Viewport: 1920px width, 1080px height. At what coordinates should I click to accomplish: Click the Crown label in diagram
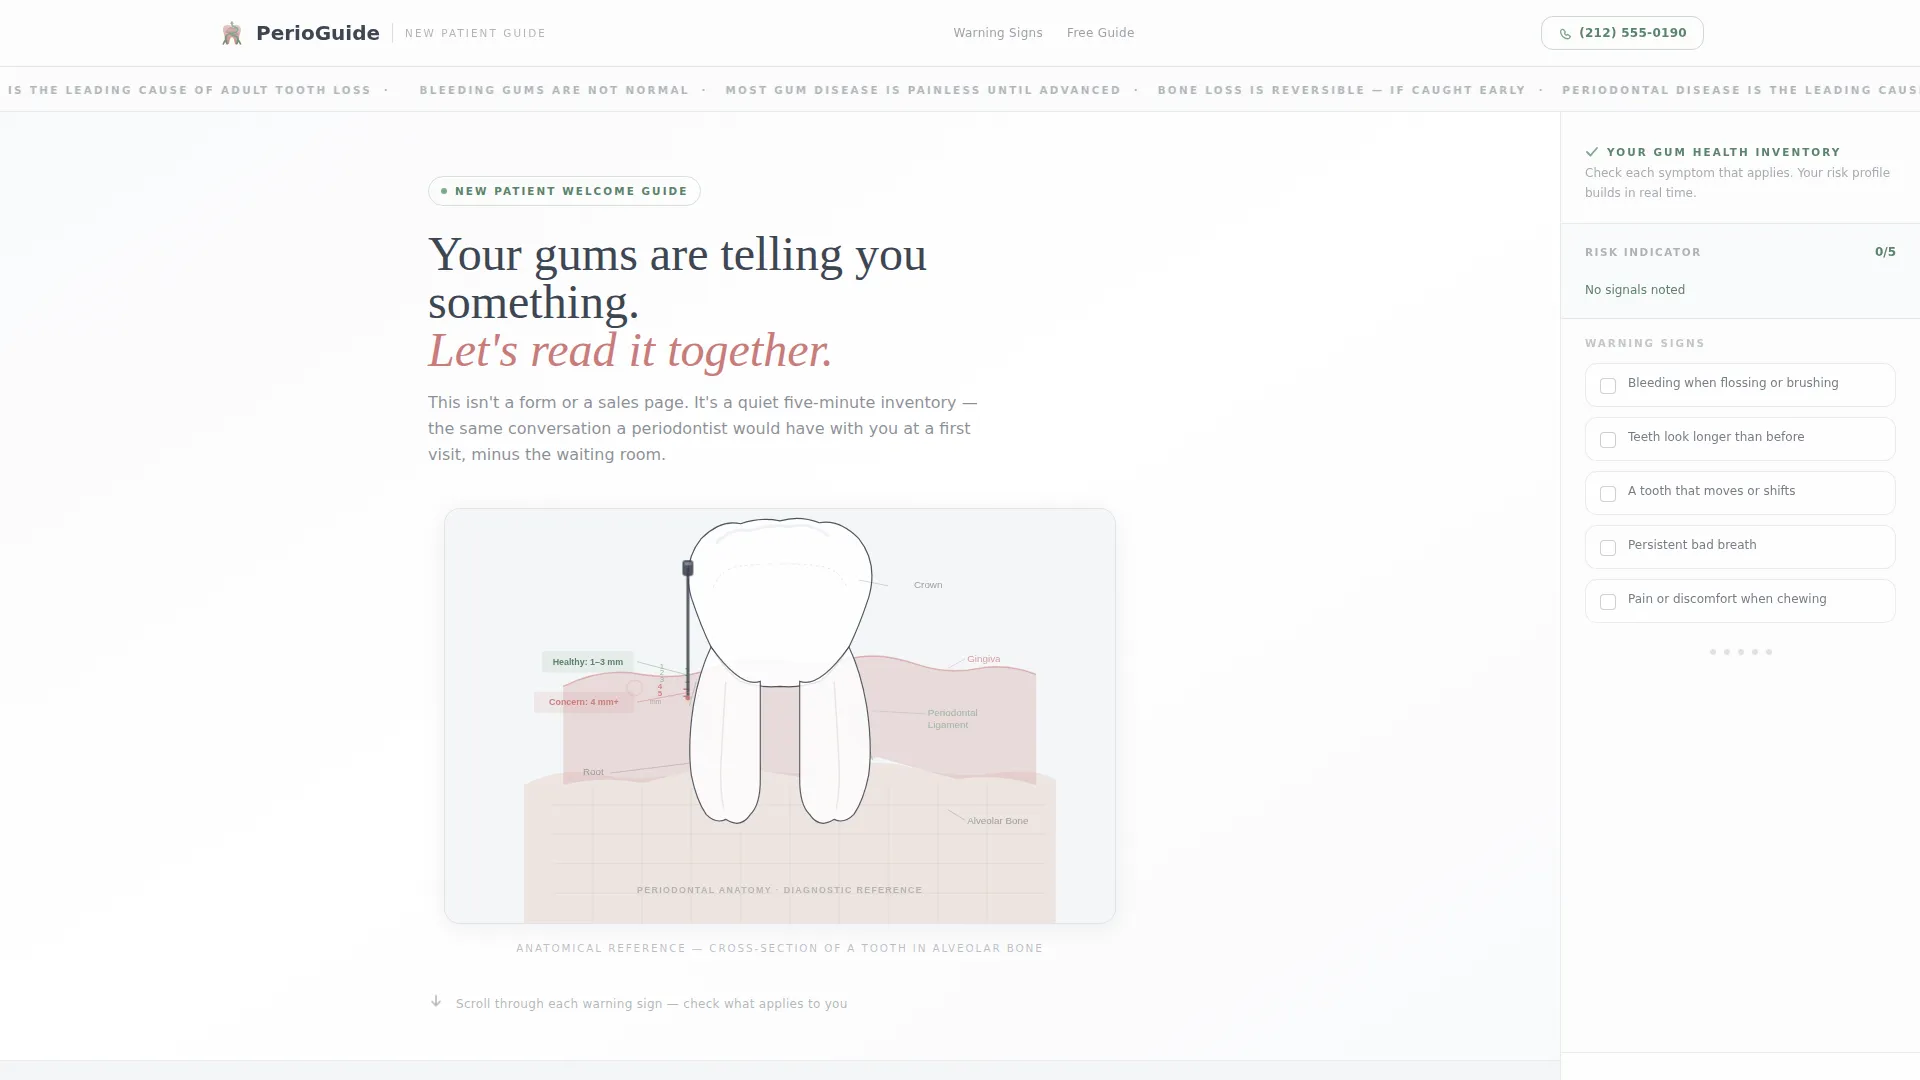point(928,585)
